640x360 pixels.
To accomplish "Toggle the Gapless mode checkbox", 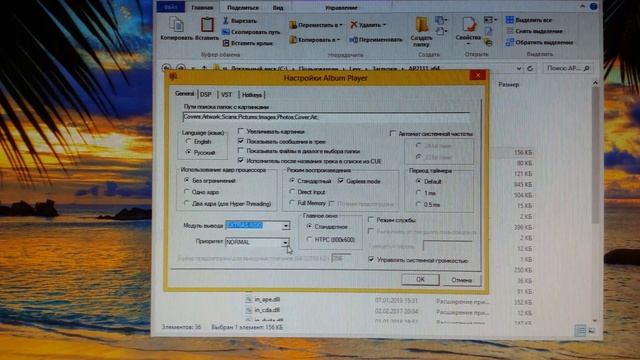I will coord(341,181).
